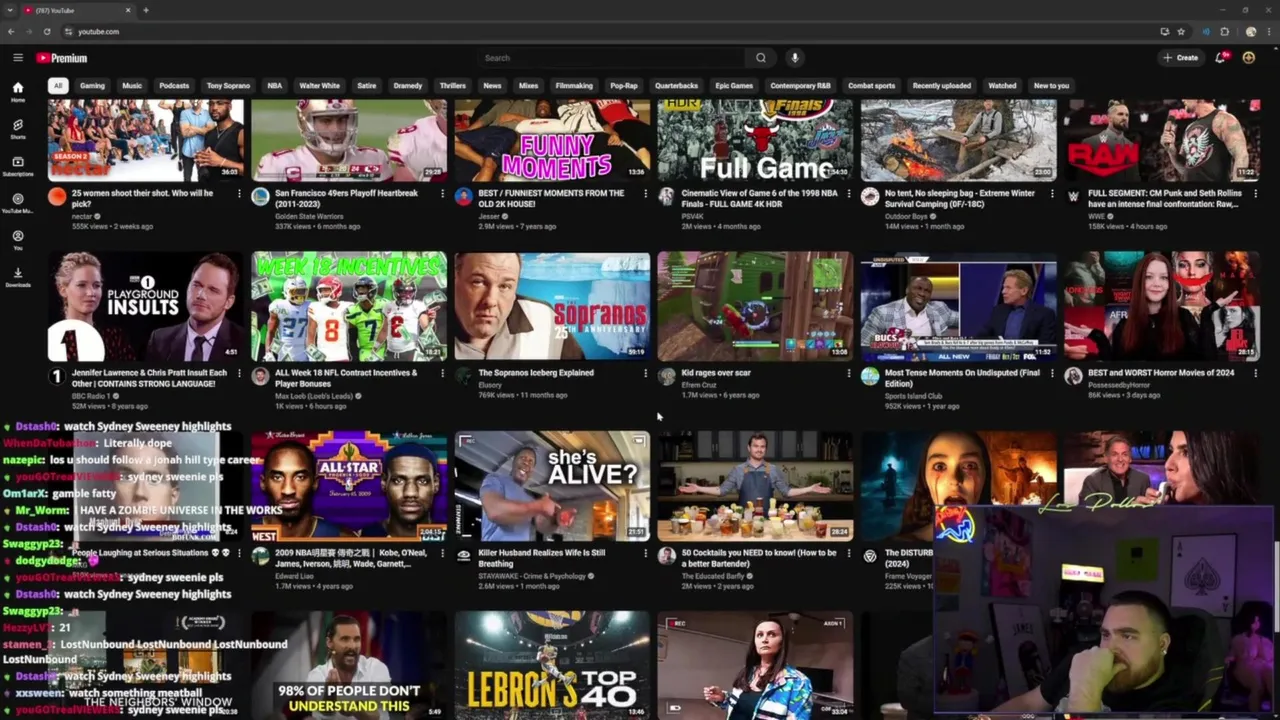This screenshot has height=720, width=1280.
Task: Select the Quarterbacks filter chip
Action: [676, 86]
